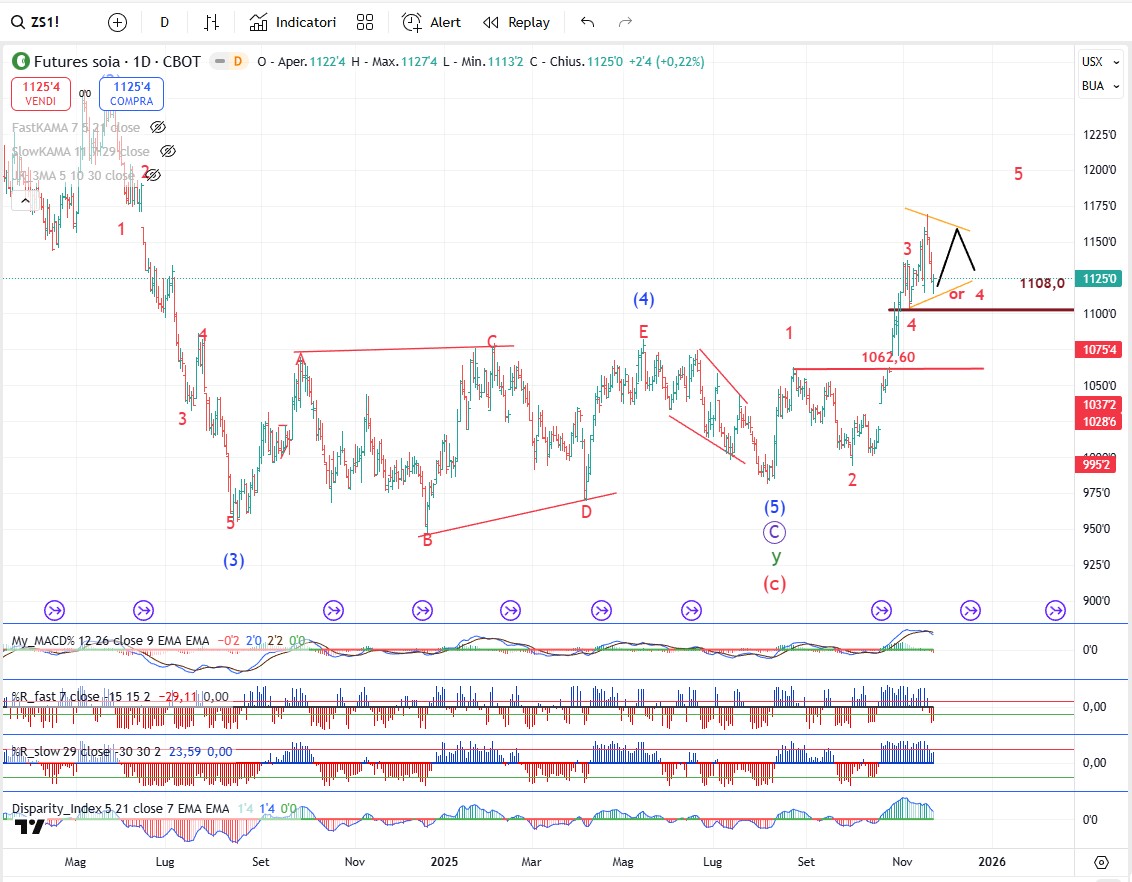The height and width of the screenshot is (882, 1132).
Task: Select the 1062,60 level annotation
Action: tap(888, 357)
